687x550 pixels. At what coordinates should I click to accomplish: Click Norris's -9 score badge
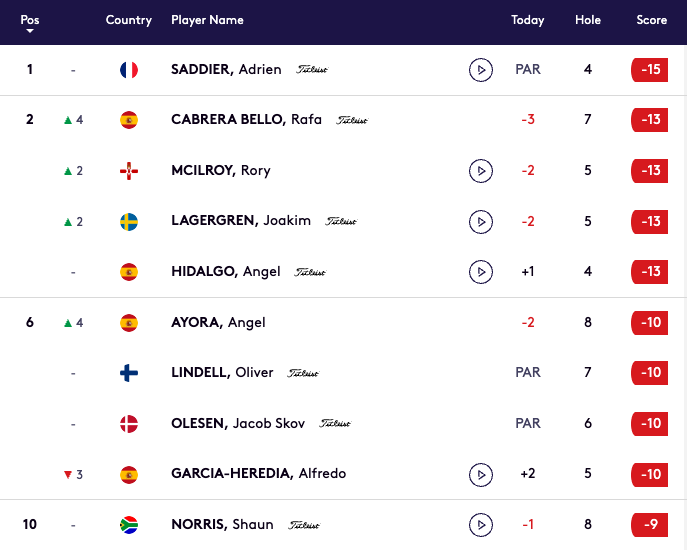coord(650,524)
